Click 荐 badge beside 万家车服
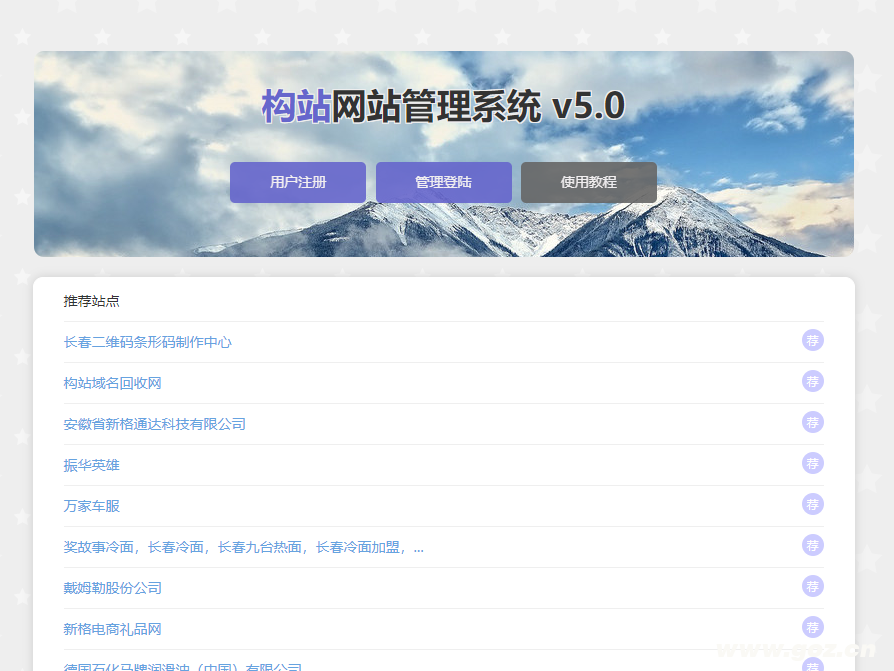Image resolution: width=894 pixels, height=671 pixels. [x=813, y=505]
